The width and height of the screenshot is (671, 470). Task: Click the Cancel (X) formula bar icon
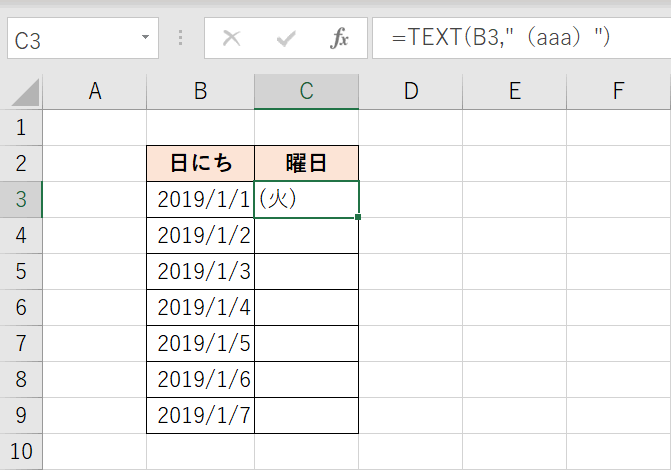tap(231, 39)
